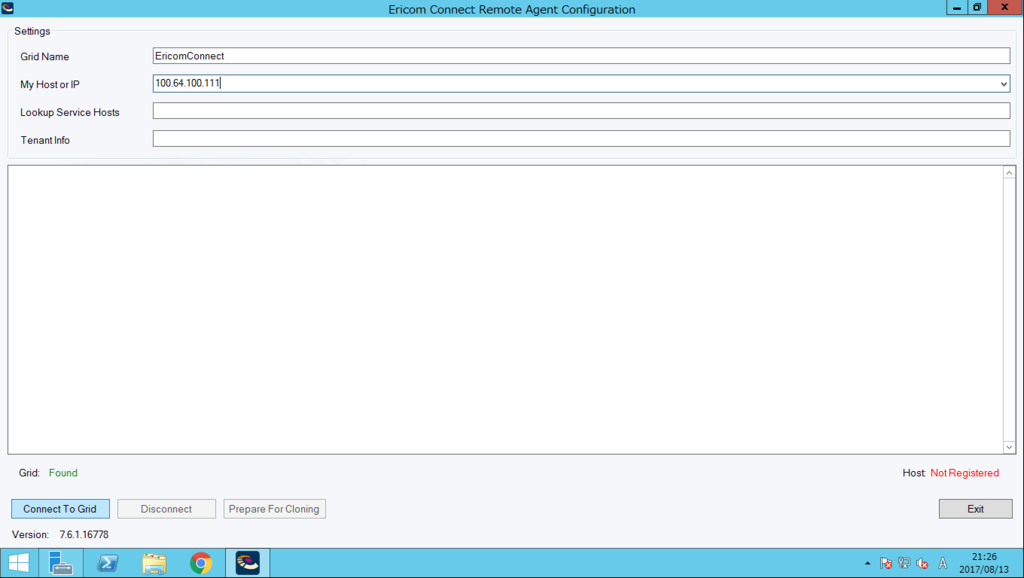This screenshot has height=578, width=1024.
Task: Click Connect To Grid button
Action: coord(60,509)
